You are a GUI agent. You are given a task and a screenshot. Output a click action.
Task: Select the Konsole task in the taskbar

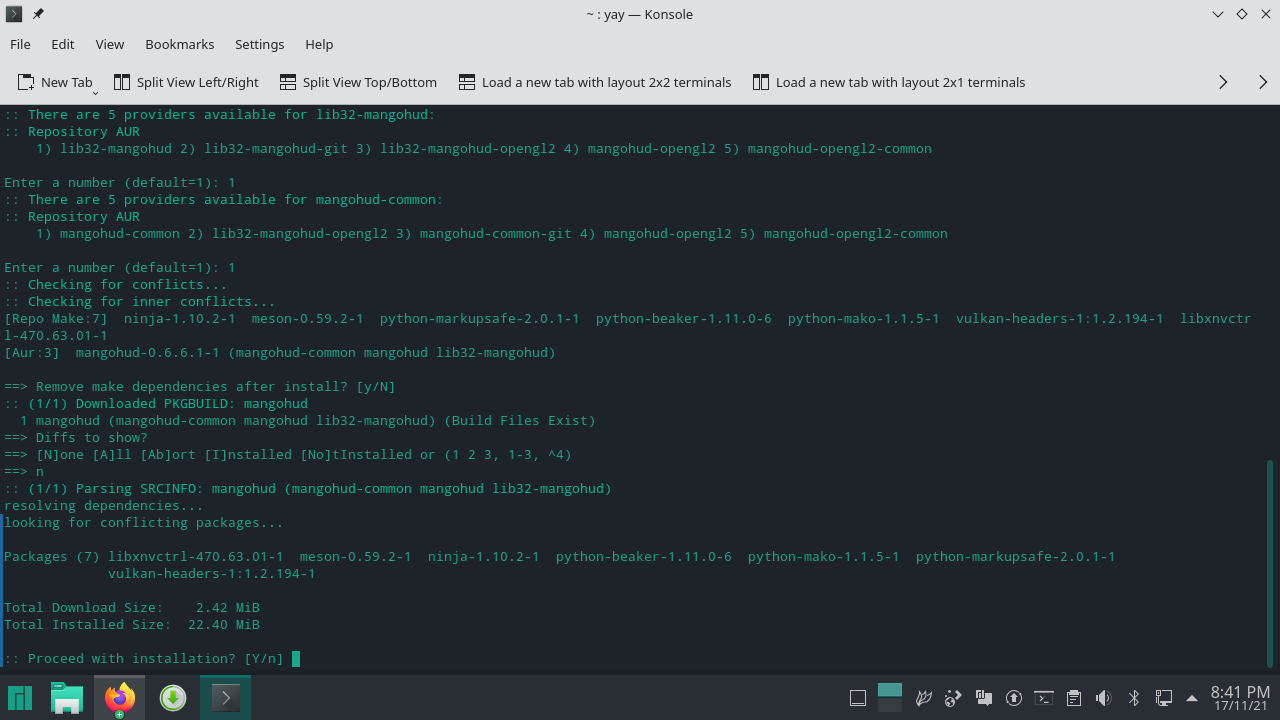coord(225,697)
